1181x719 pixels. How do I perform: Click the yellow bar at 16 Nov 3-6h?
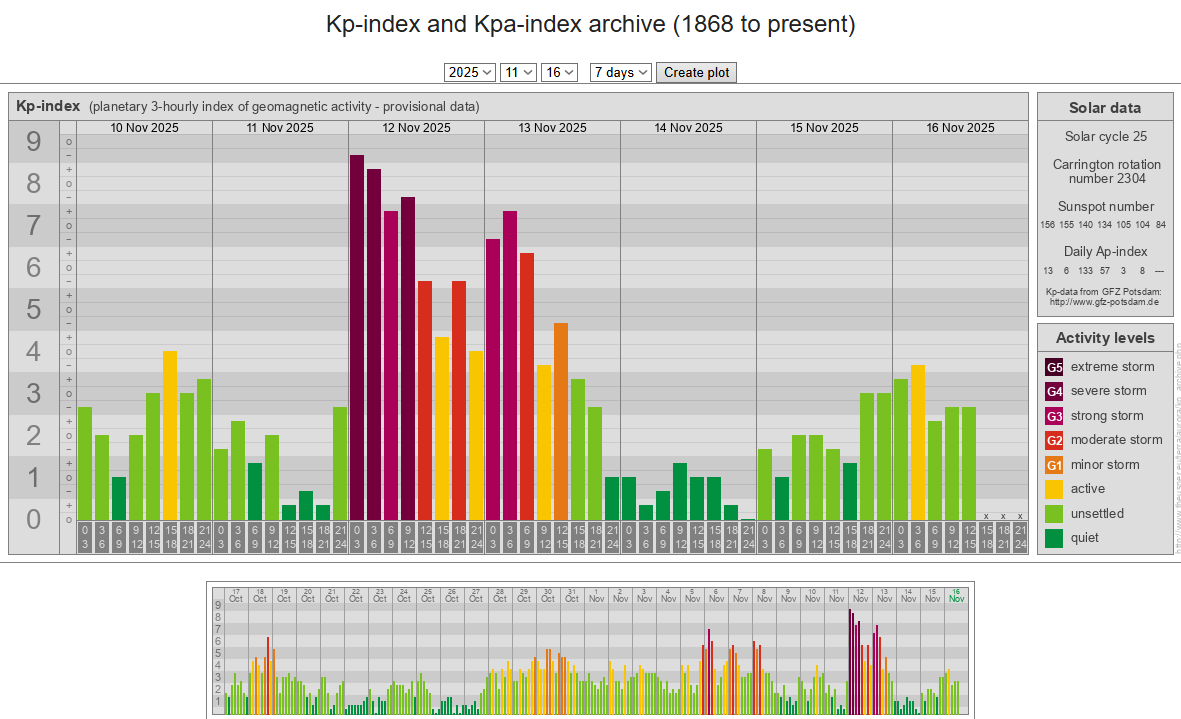[917, 443]
